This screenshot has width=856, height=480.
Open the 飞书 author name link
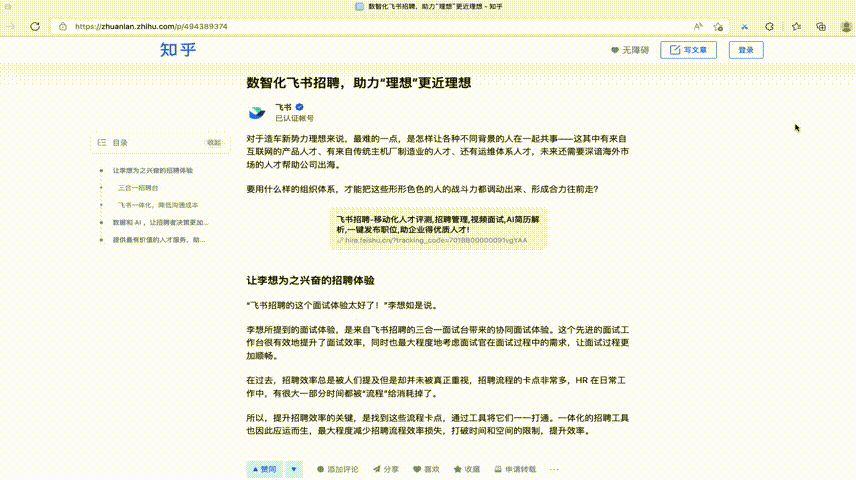tap(283, 107)
